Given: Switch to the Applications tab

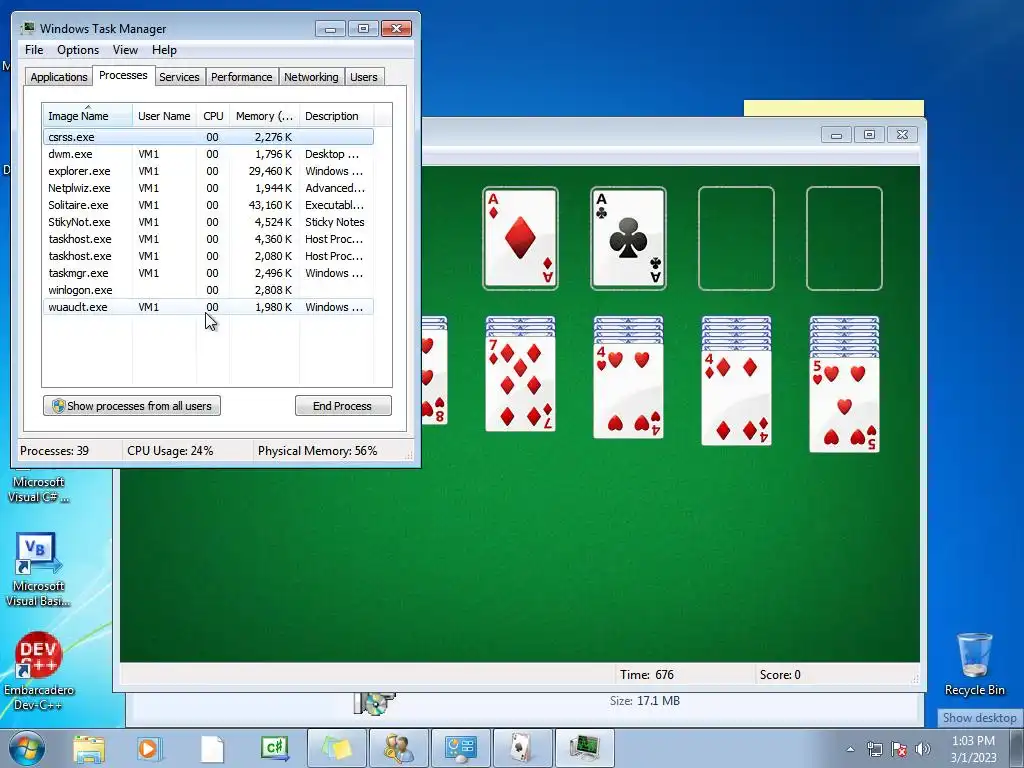Looking at the screenshot, I should click(59, 77).
